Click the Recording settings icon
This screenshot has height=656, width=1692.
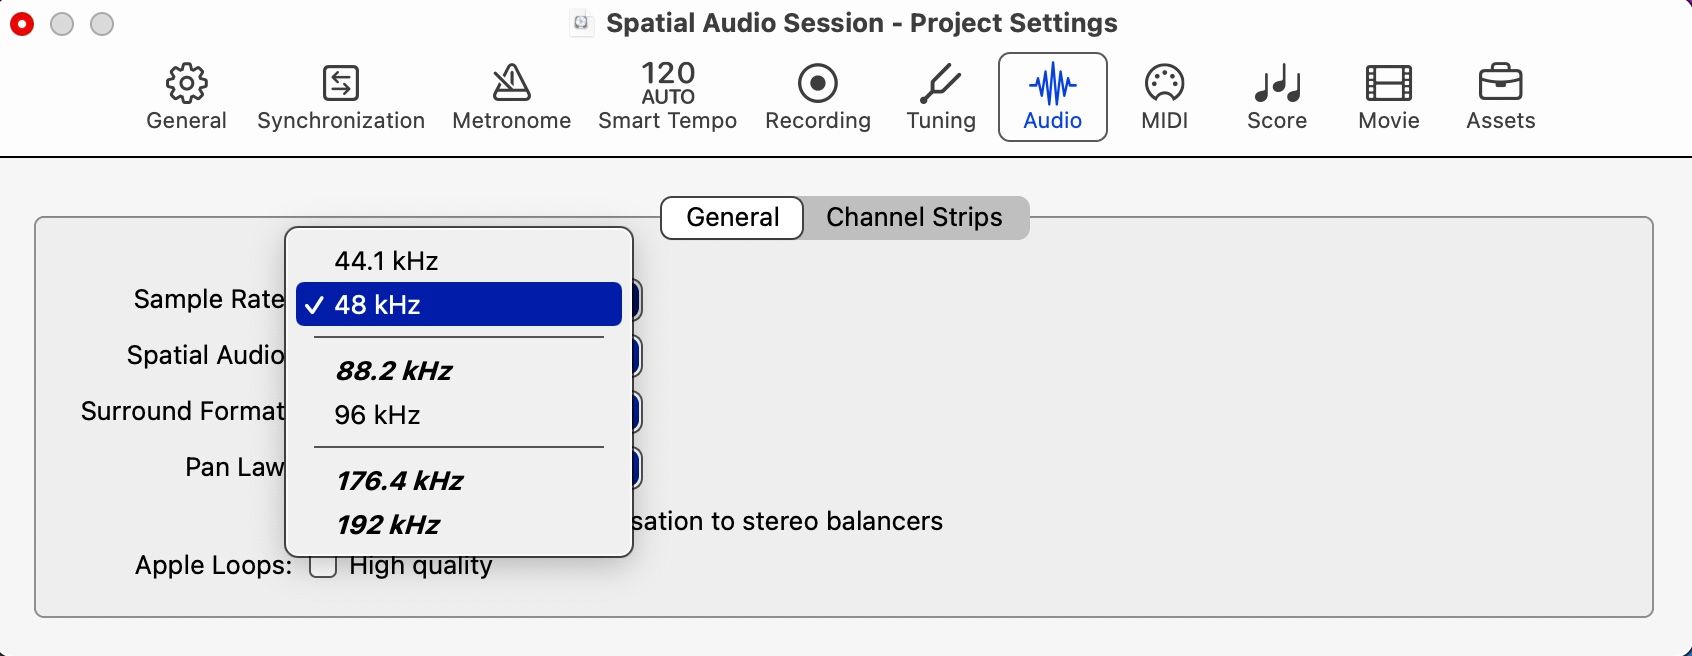tap(817, 95)
